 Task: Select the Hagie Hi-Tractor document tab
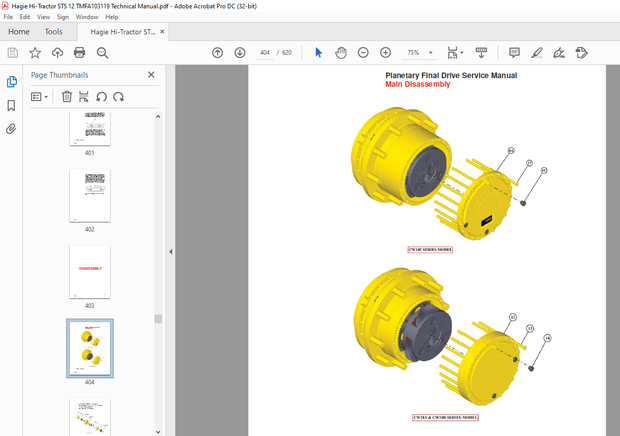[x=123, y=32]
